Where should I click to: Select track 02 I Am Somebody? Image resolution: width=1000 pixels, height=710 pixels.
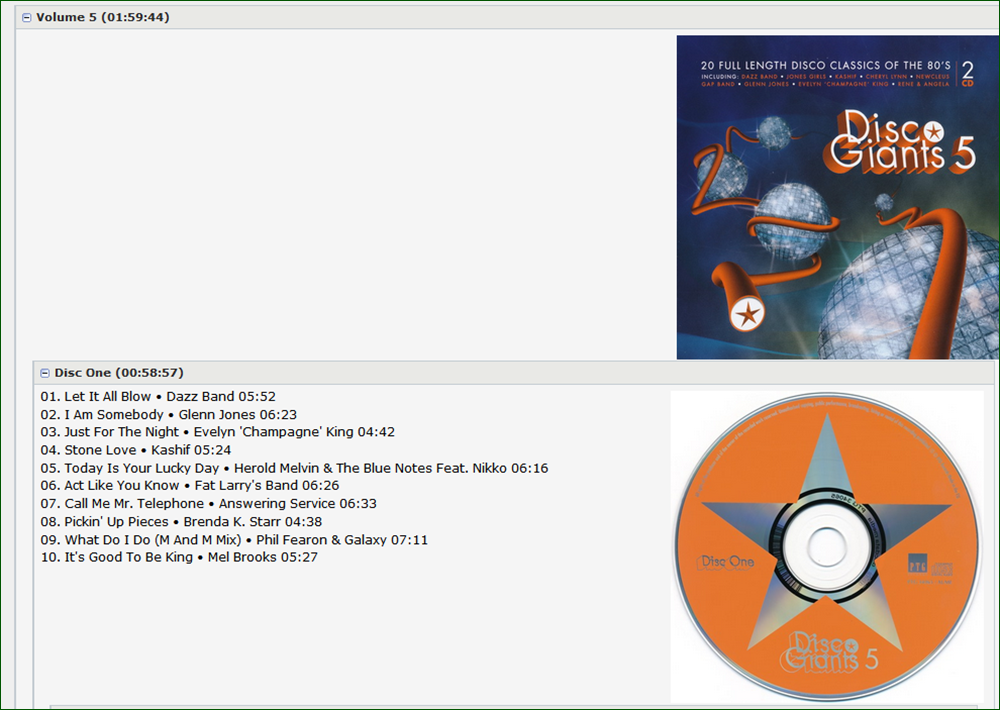pyautogui.click(x=168, y=415)
